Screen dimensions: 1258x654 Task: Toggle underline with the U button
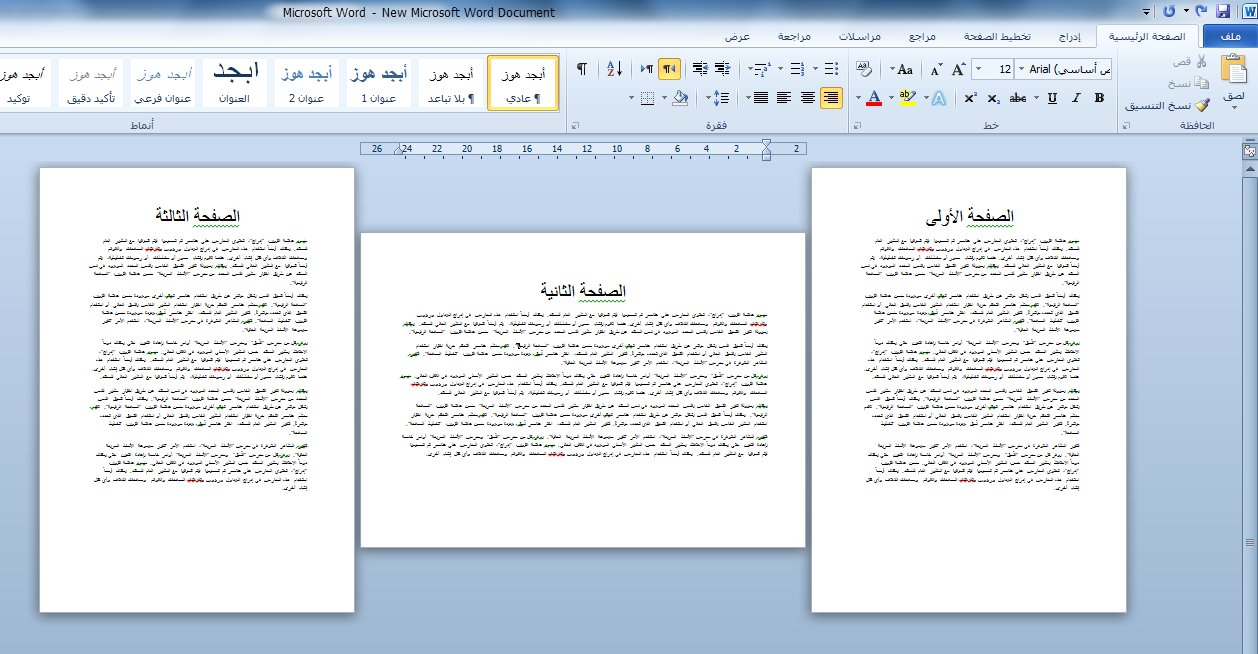1052,98
